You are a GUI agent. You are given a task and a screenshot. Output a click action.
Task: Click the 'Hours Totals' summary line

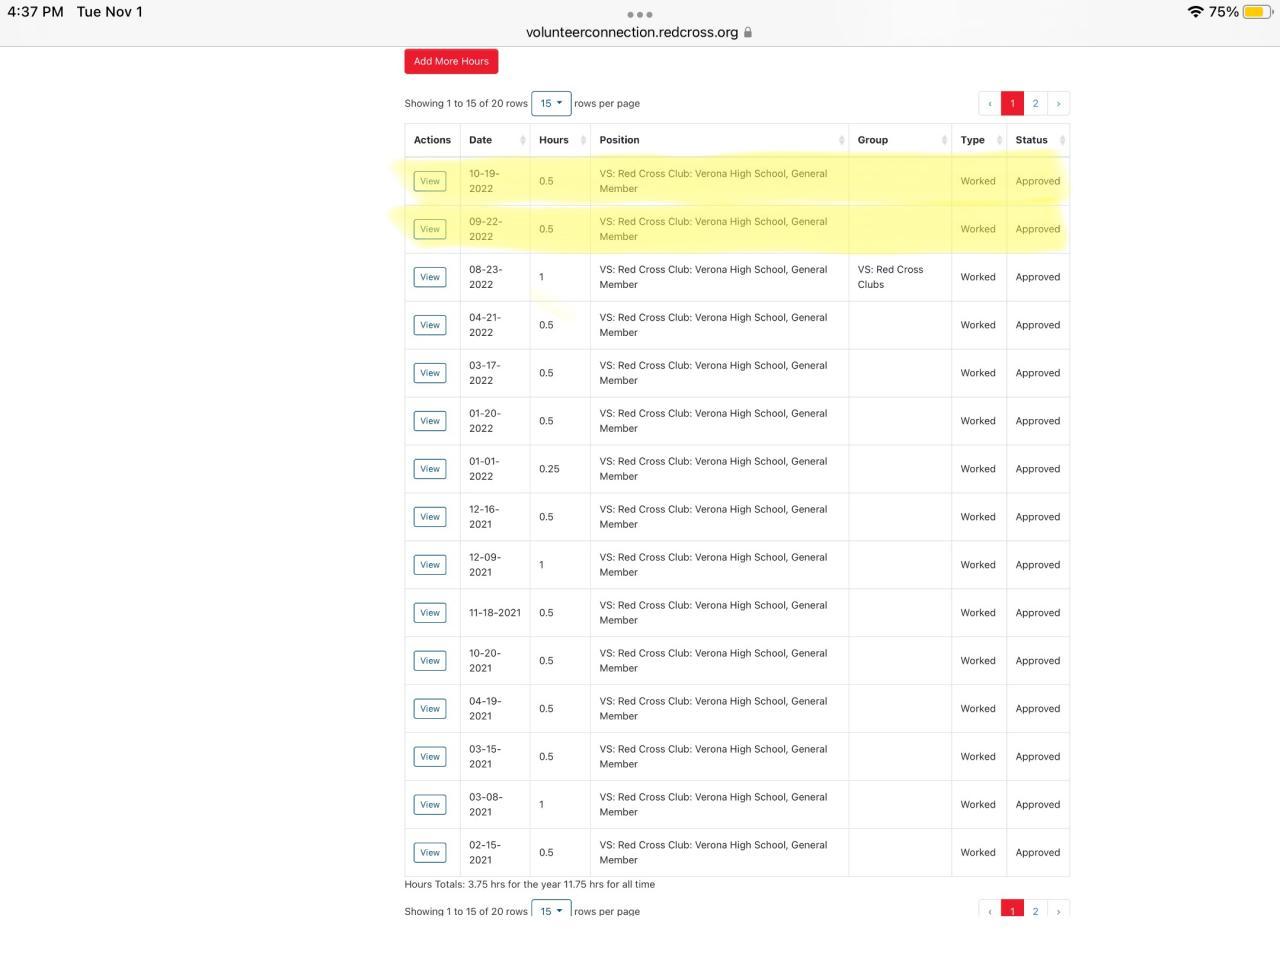click(530, 884)
